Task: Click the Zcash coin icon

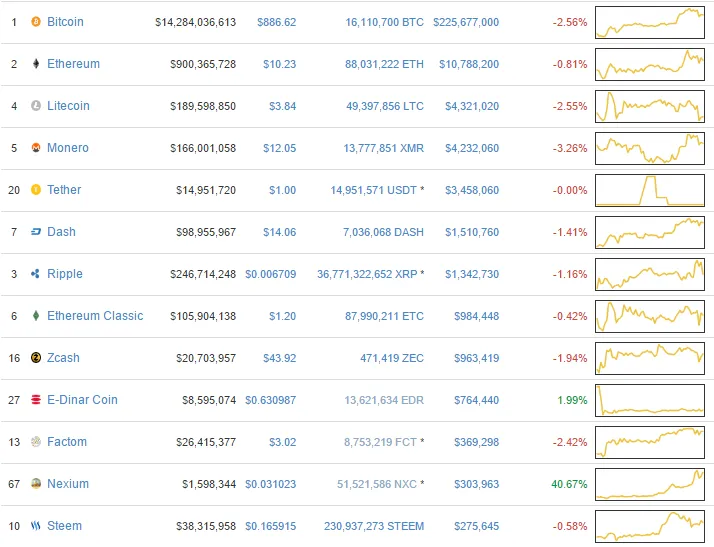Action: point(36,358)
